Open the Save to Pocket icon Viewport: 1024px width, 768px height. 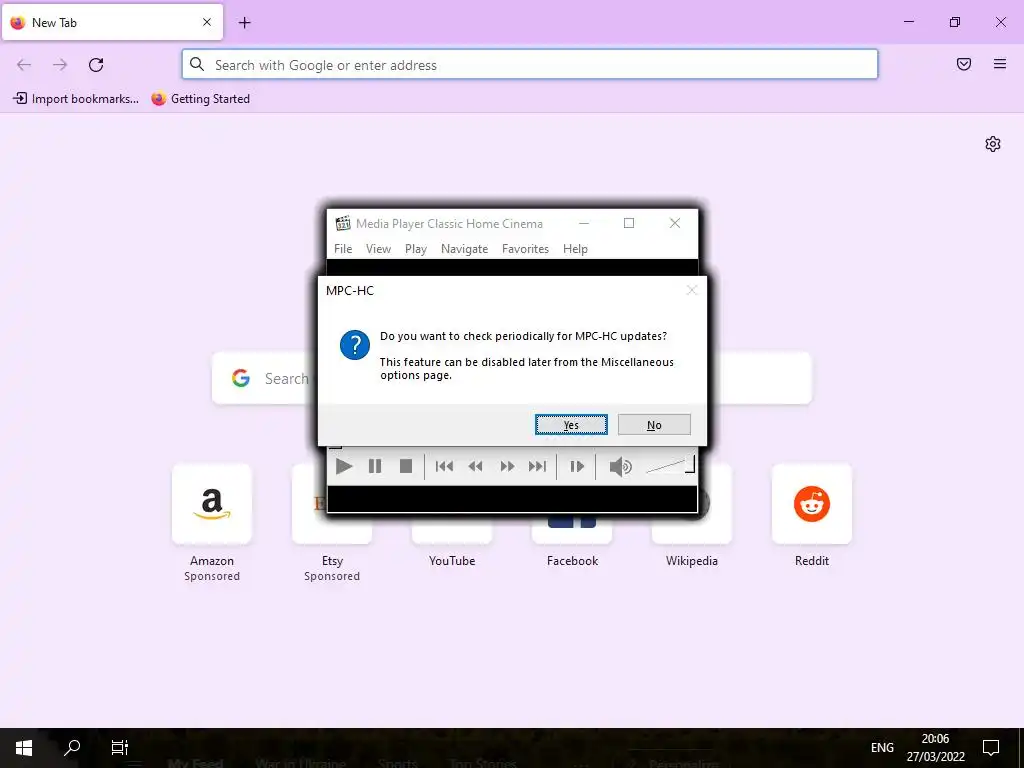point(964,64)
